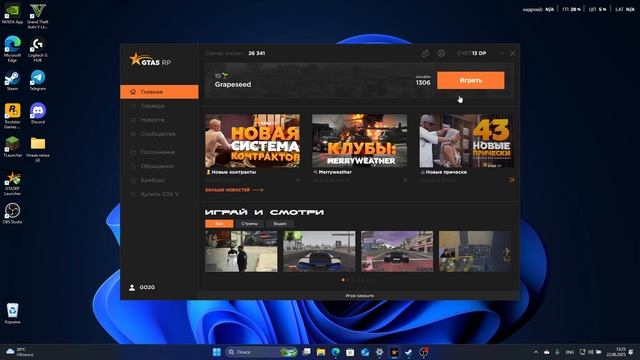
Task: Click the Merryweather news title
Action: coord(335,172)
